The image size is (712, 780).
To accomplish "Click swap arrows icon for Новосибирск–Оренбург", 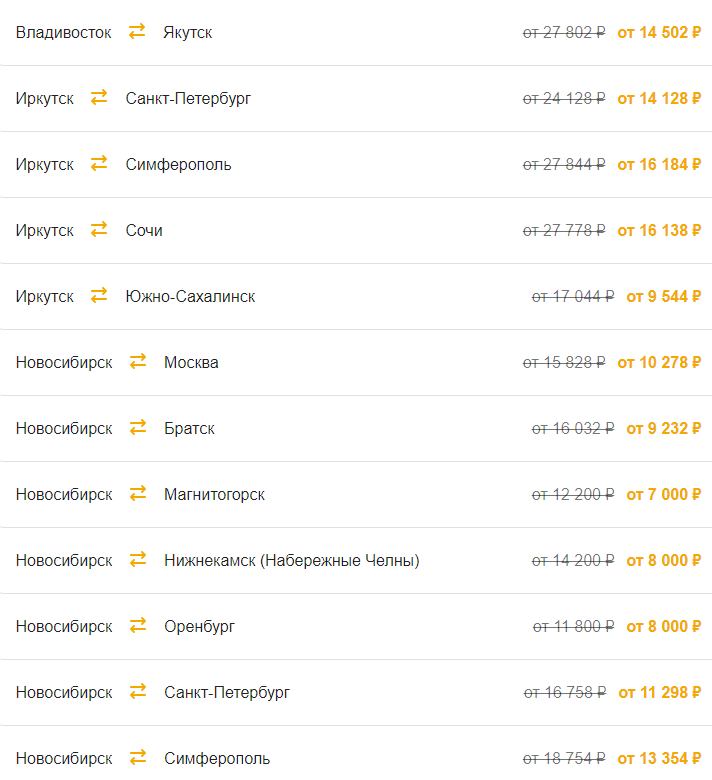I will click(138, 625).
